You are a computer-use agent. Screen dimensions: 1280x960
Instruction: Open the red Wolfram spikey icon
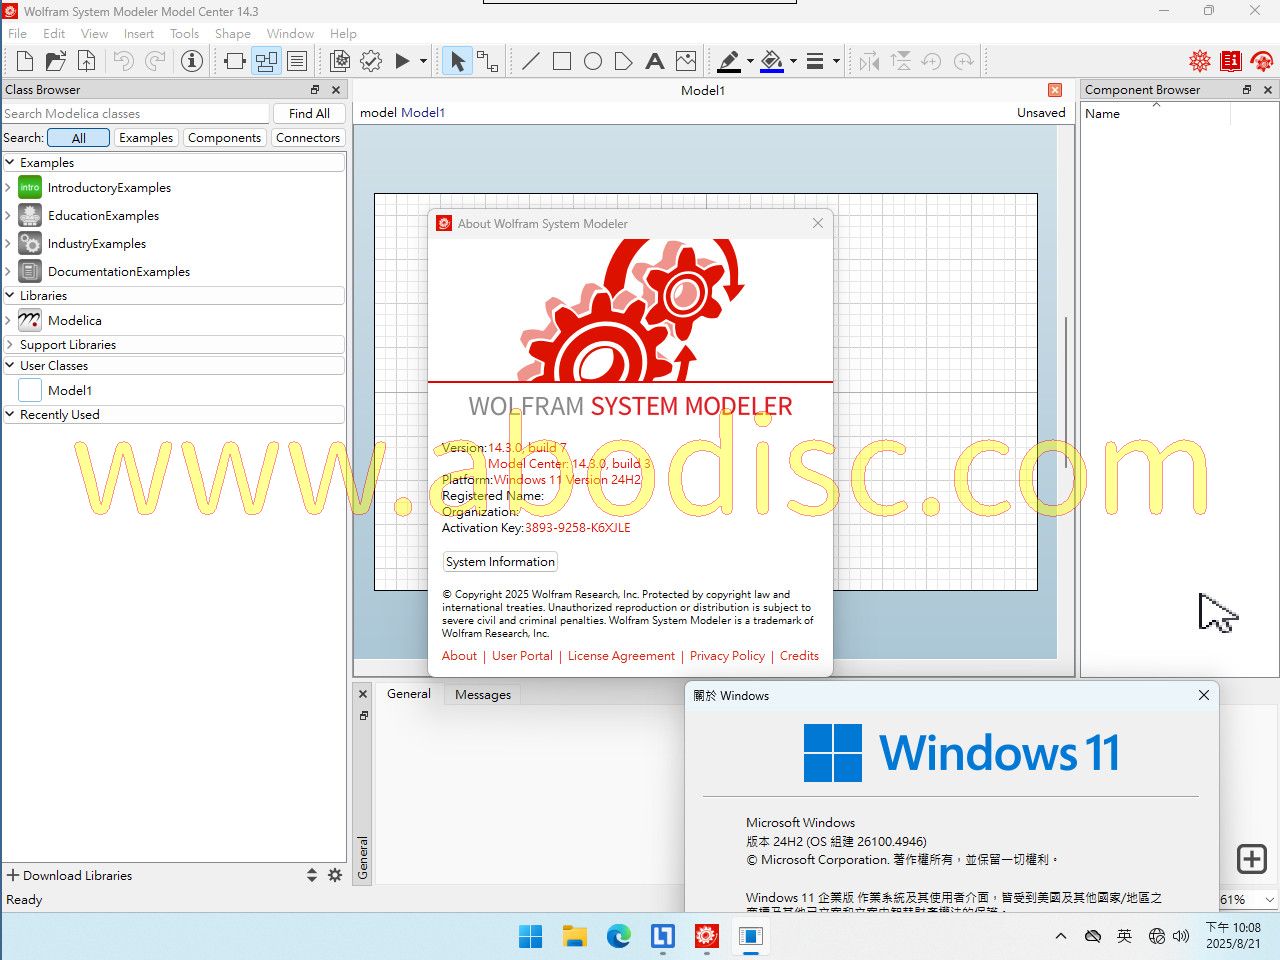pos(1200,61)
